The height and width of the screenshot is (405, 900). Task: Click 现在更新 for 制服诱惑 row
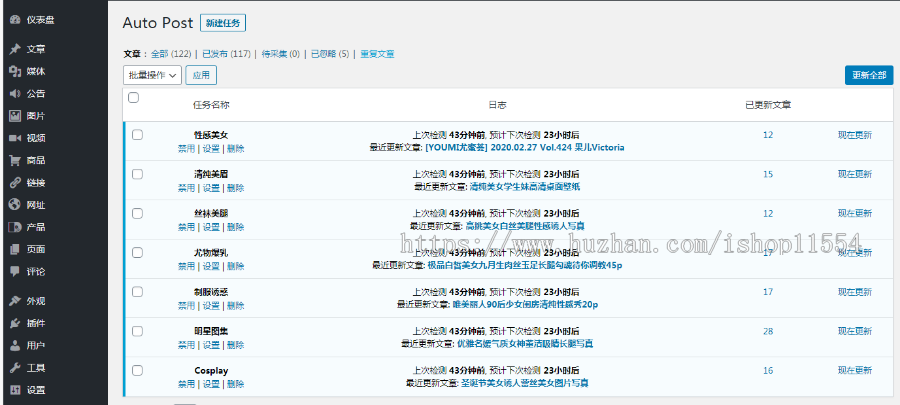click(855, 292)
